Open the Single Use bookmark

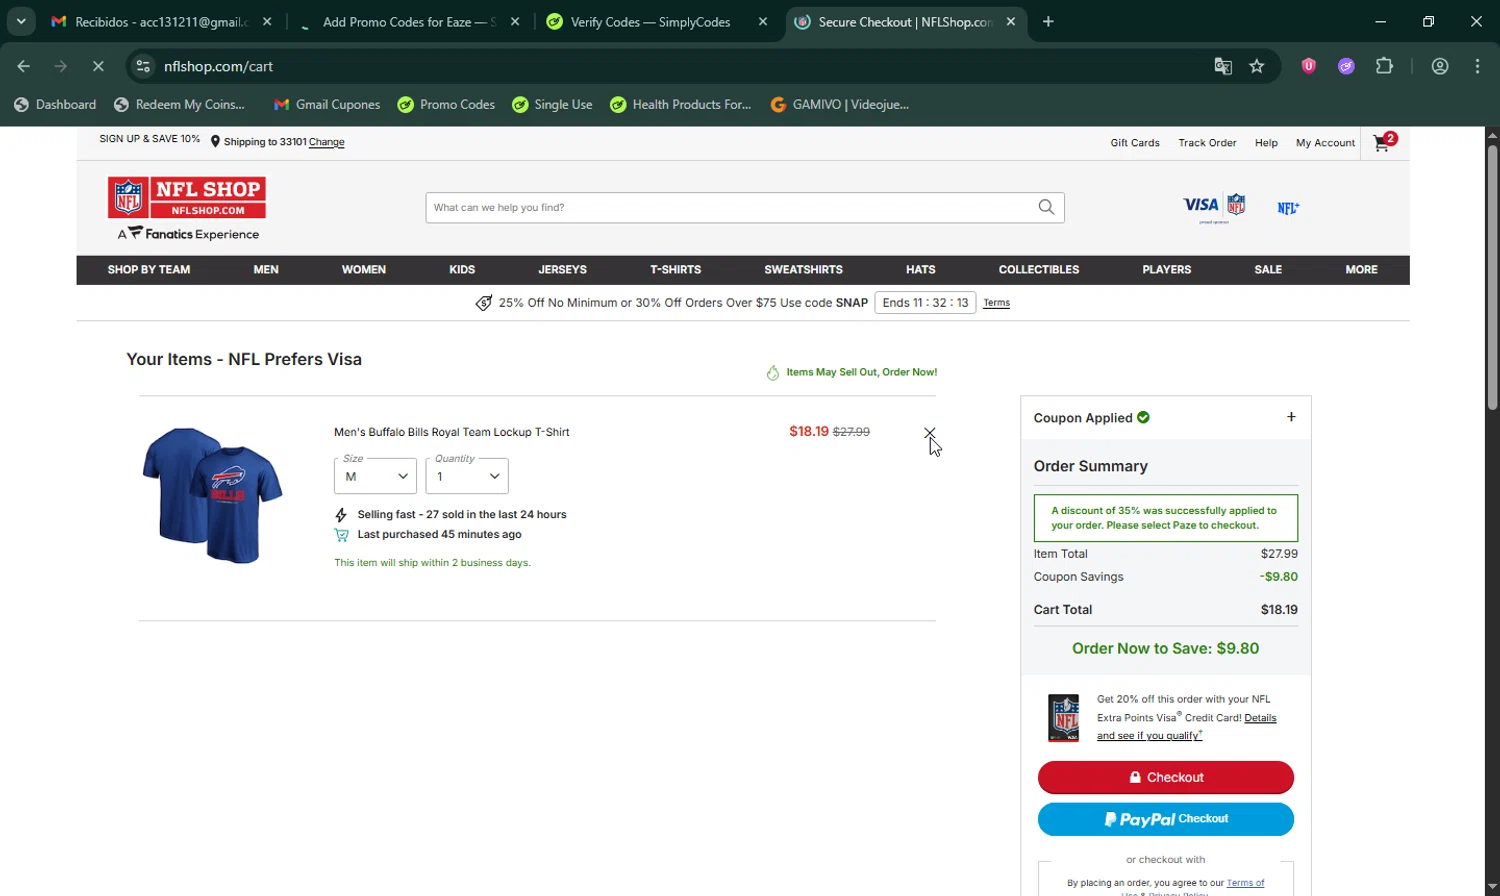click(552, 104)
